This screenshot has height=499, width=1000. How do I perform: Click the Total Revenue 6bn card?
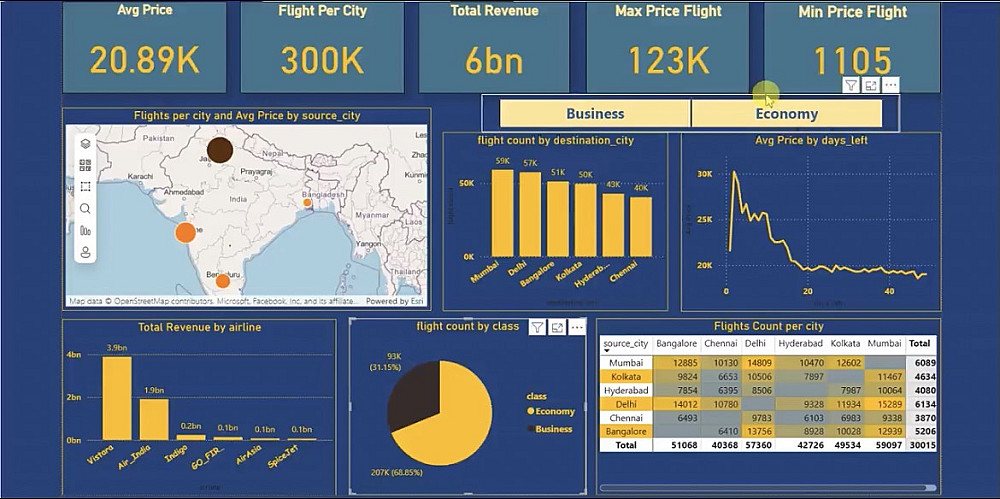[x=494, y=47]
